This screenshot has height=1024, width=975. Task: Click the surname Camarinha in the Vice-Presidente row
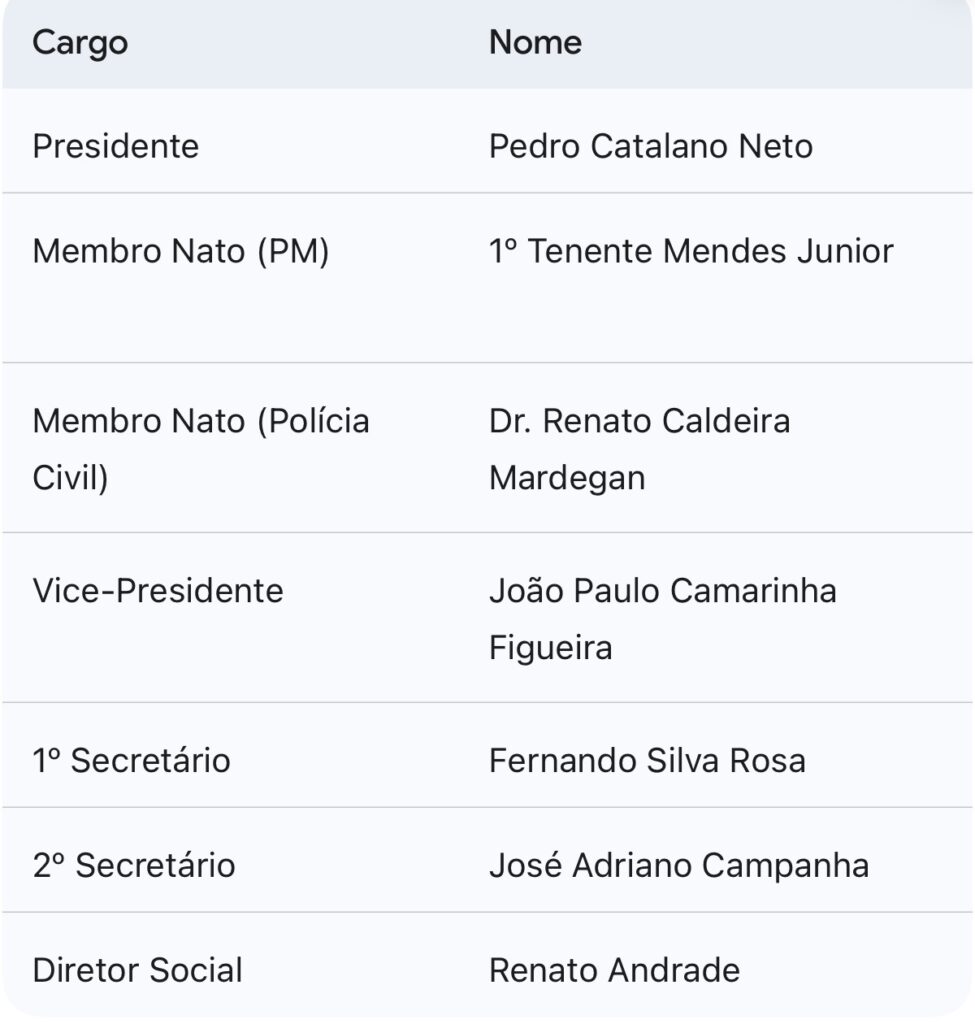(x=753, y=591)
